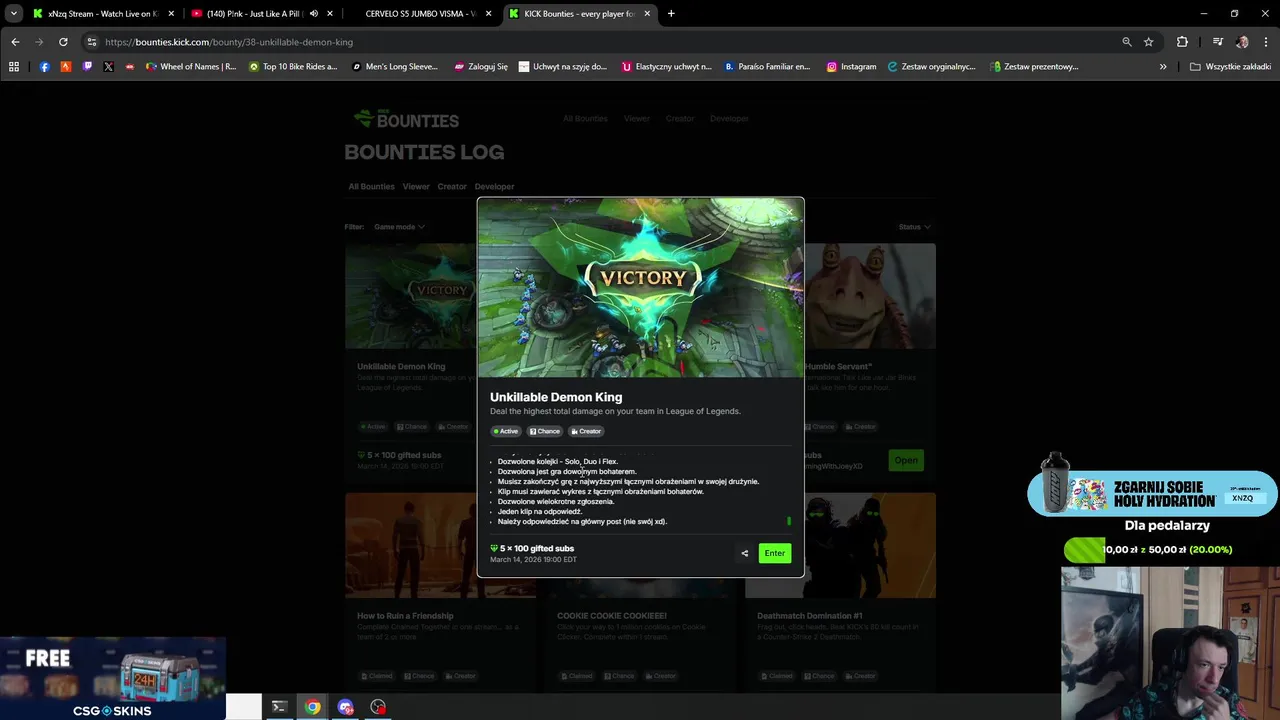The height and width of the screenshot is (720, 1280).
Task: Open the Twitch bookmark icon
Action: tap(87, 67)
